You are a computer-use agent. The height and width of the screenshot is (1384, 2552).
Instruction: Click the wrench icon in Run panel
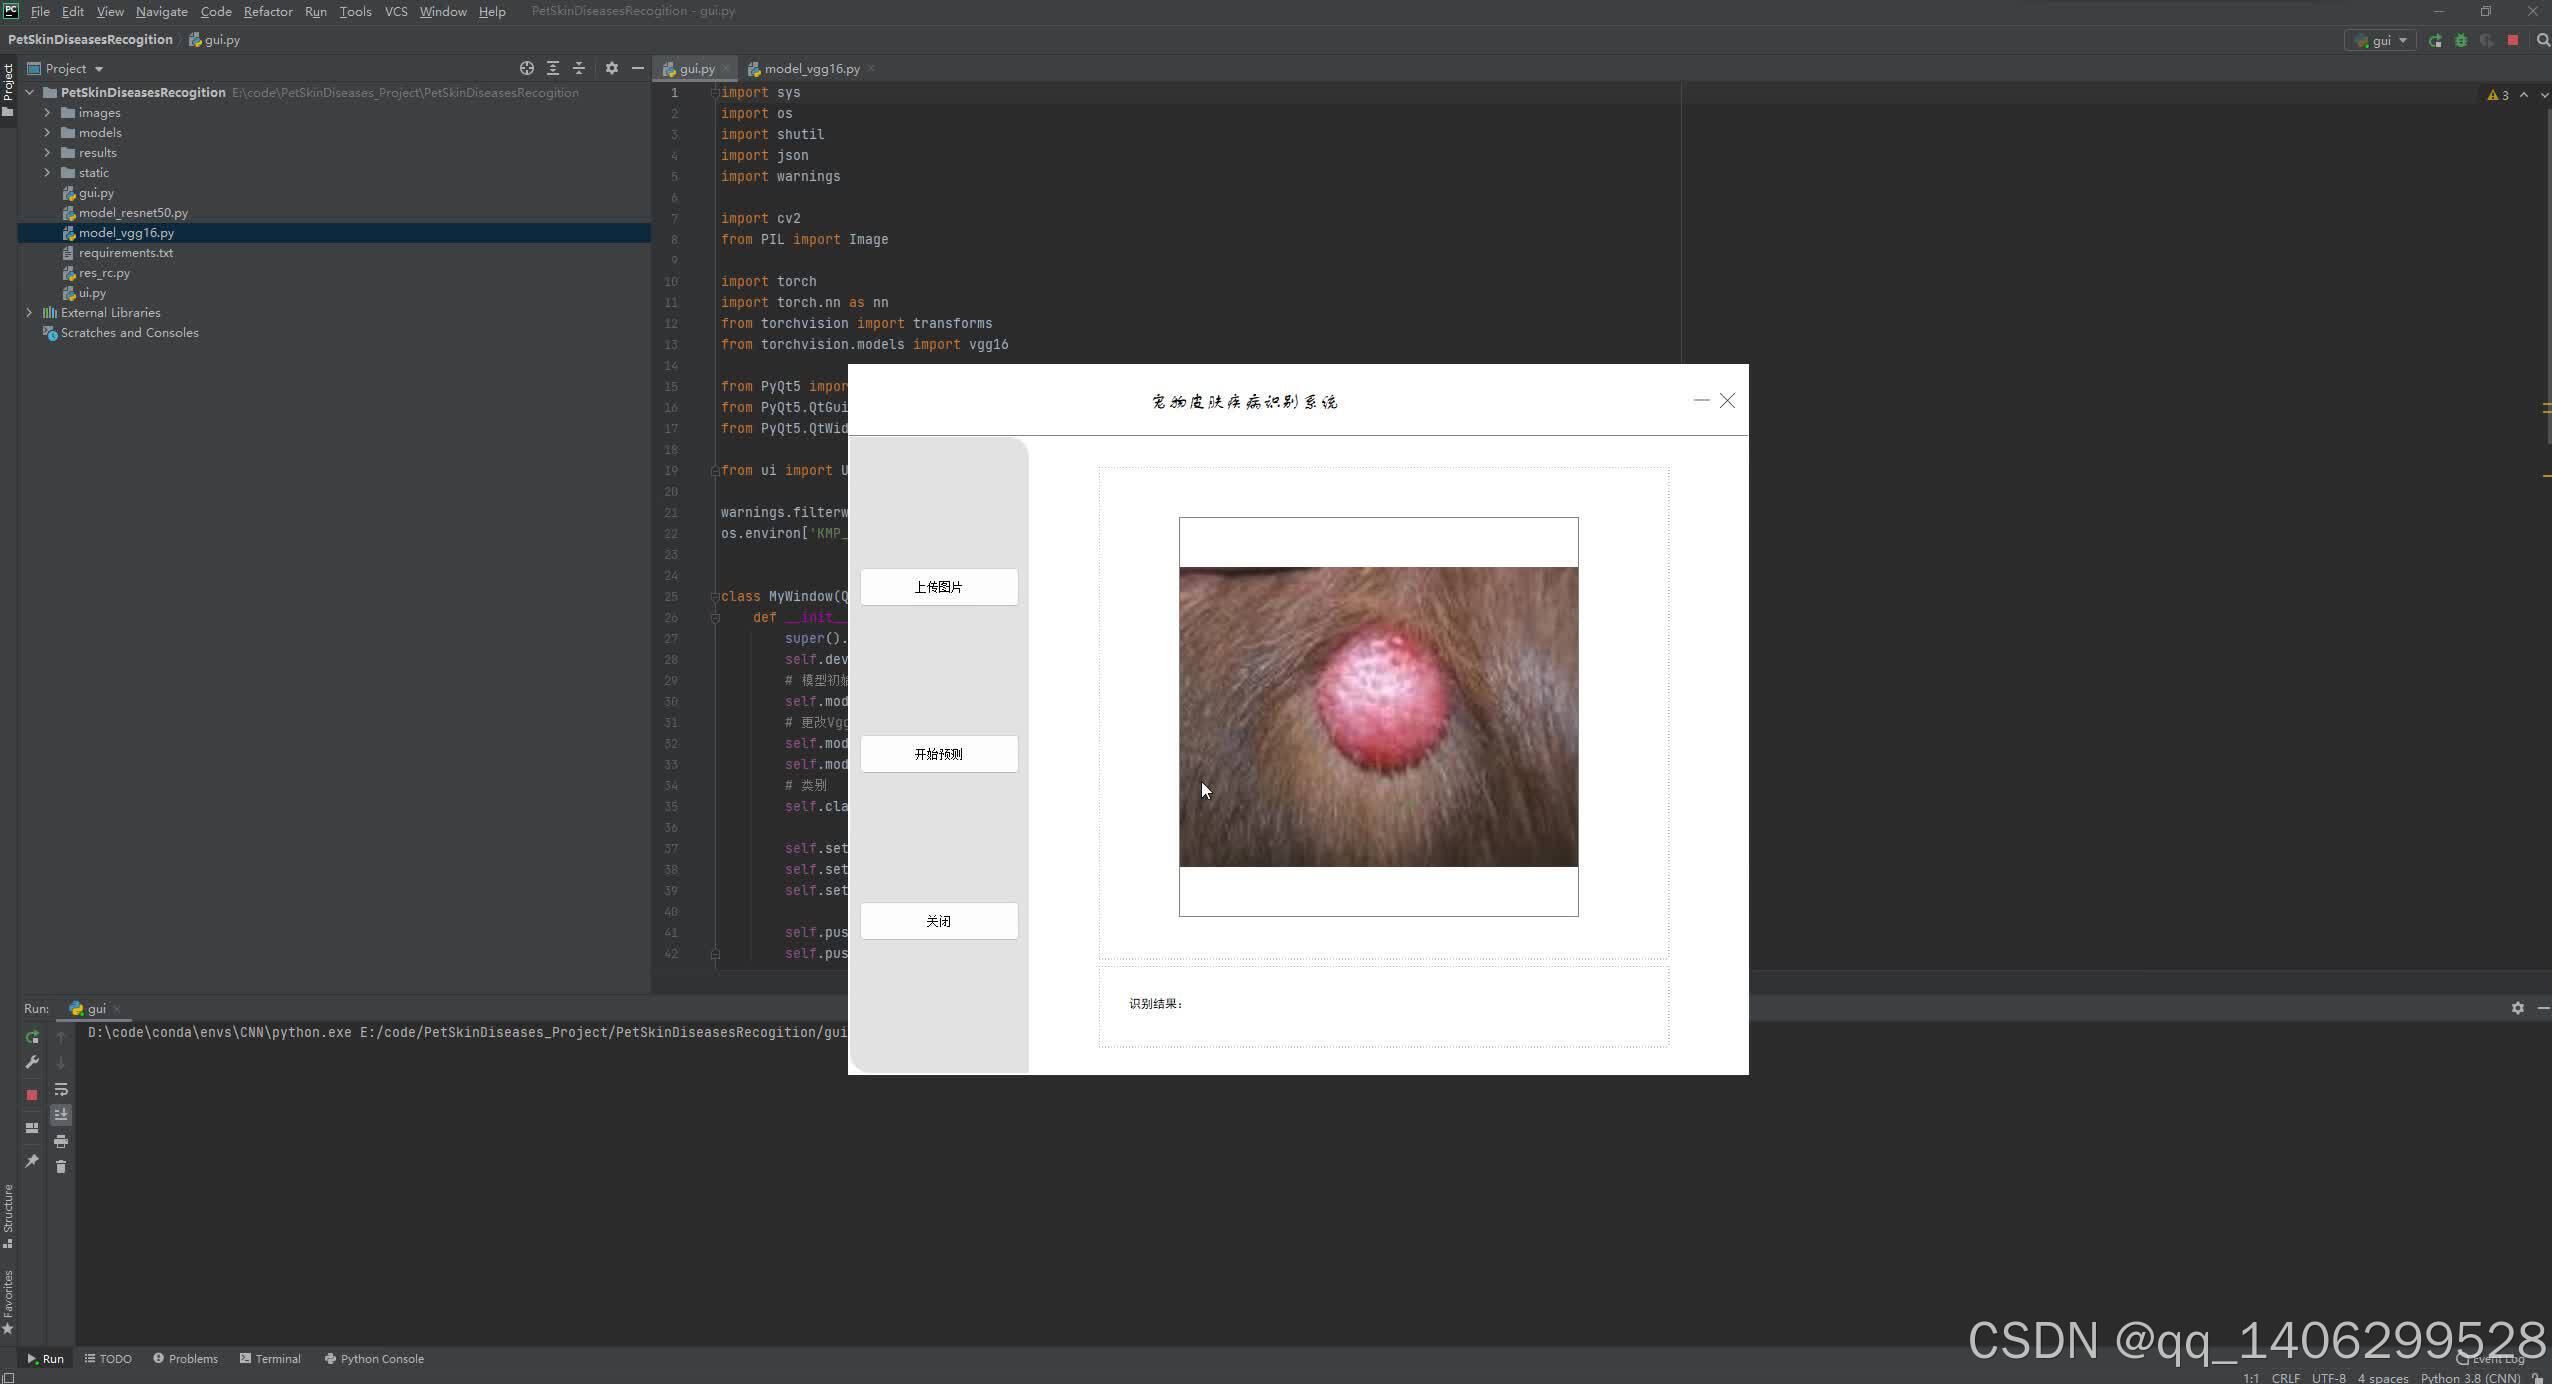point(32,1063)
